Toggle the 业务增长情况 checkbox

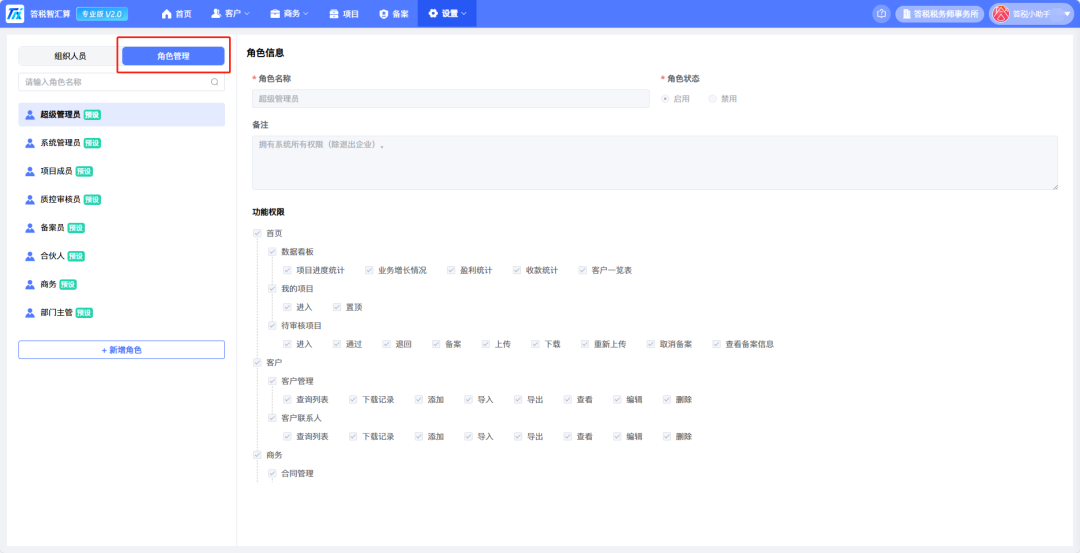(x=369, y=271)
